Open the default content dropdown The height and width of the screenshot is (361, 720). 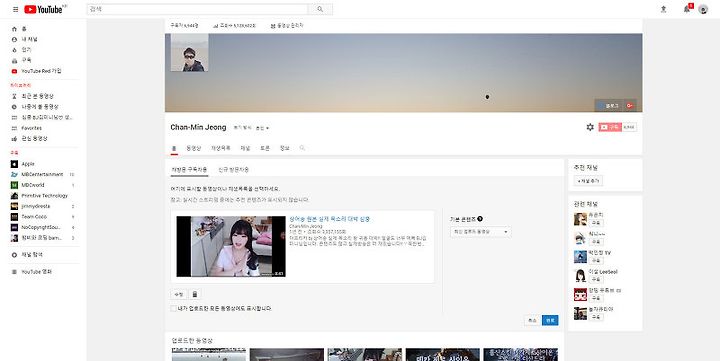tap(480, 232)
